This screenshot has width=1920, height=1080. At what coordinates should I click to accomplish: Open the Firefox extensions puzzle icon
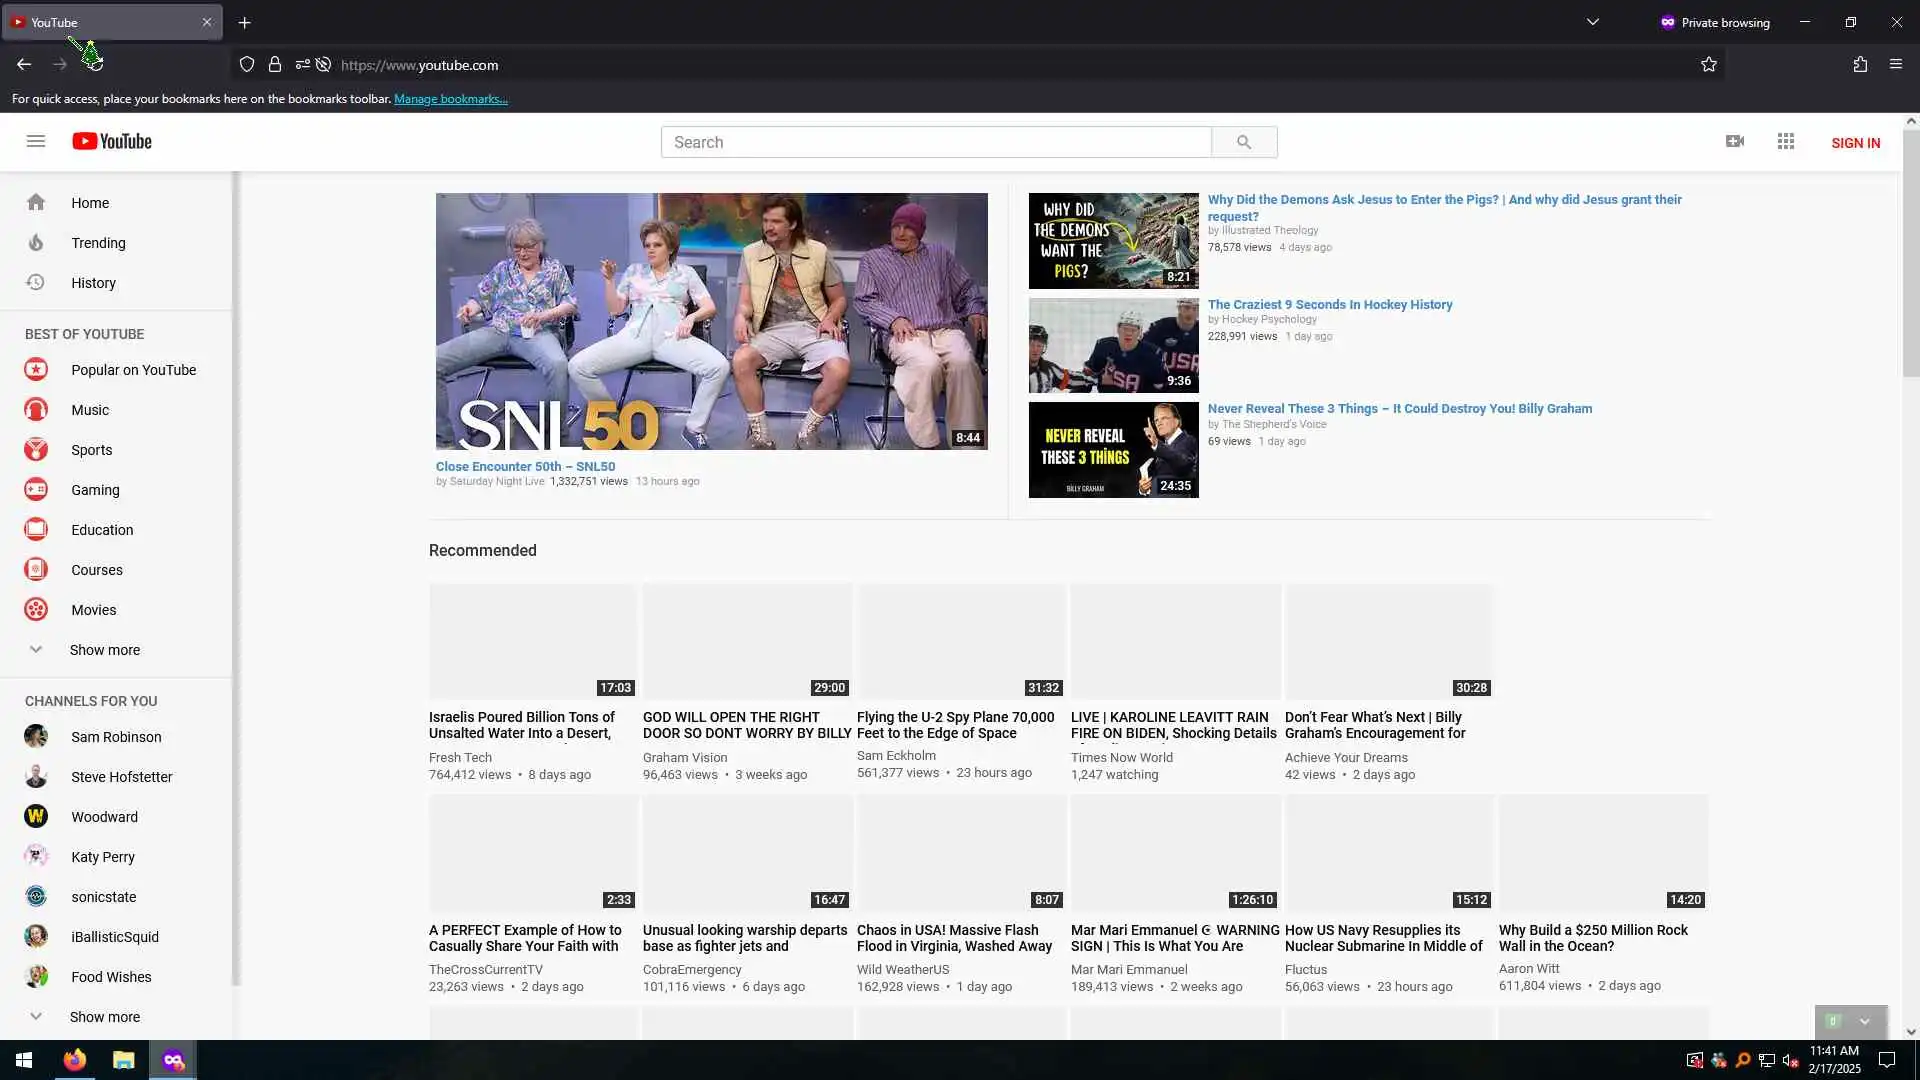(x=1860, y=65)
